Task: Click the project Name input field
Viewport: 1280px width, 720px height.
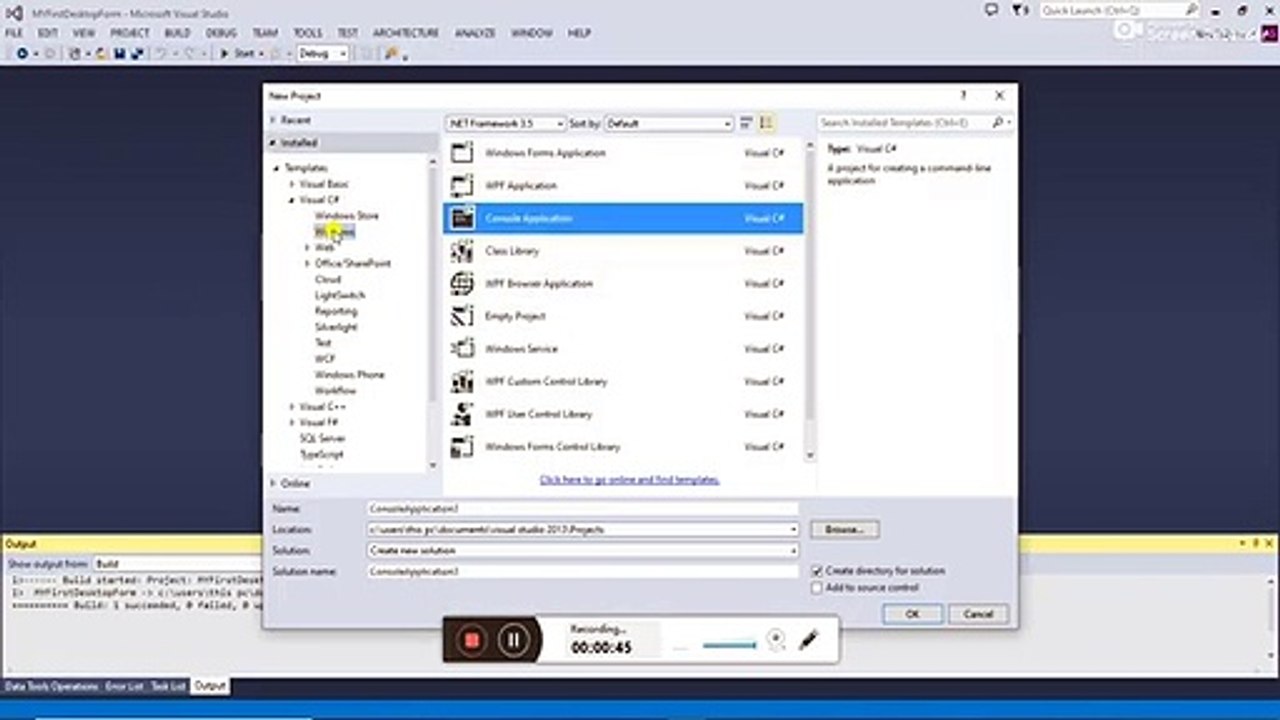Action: [583, 508]
